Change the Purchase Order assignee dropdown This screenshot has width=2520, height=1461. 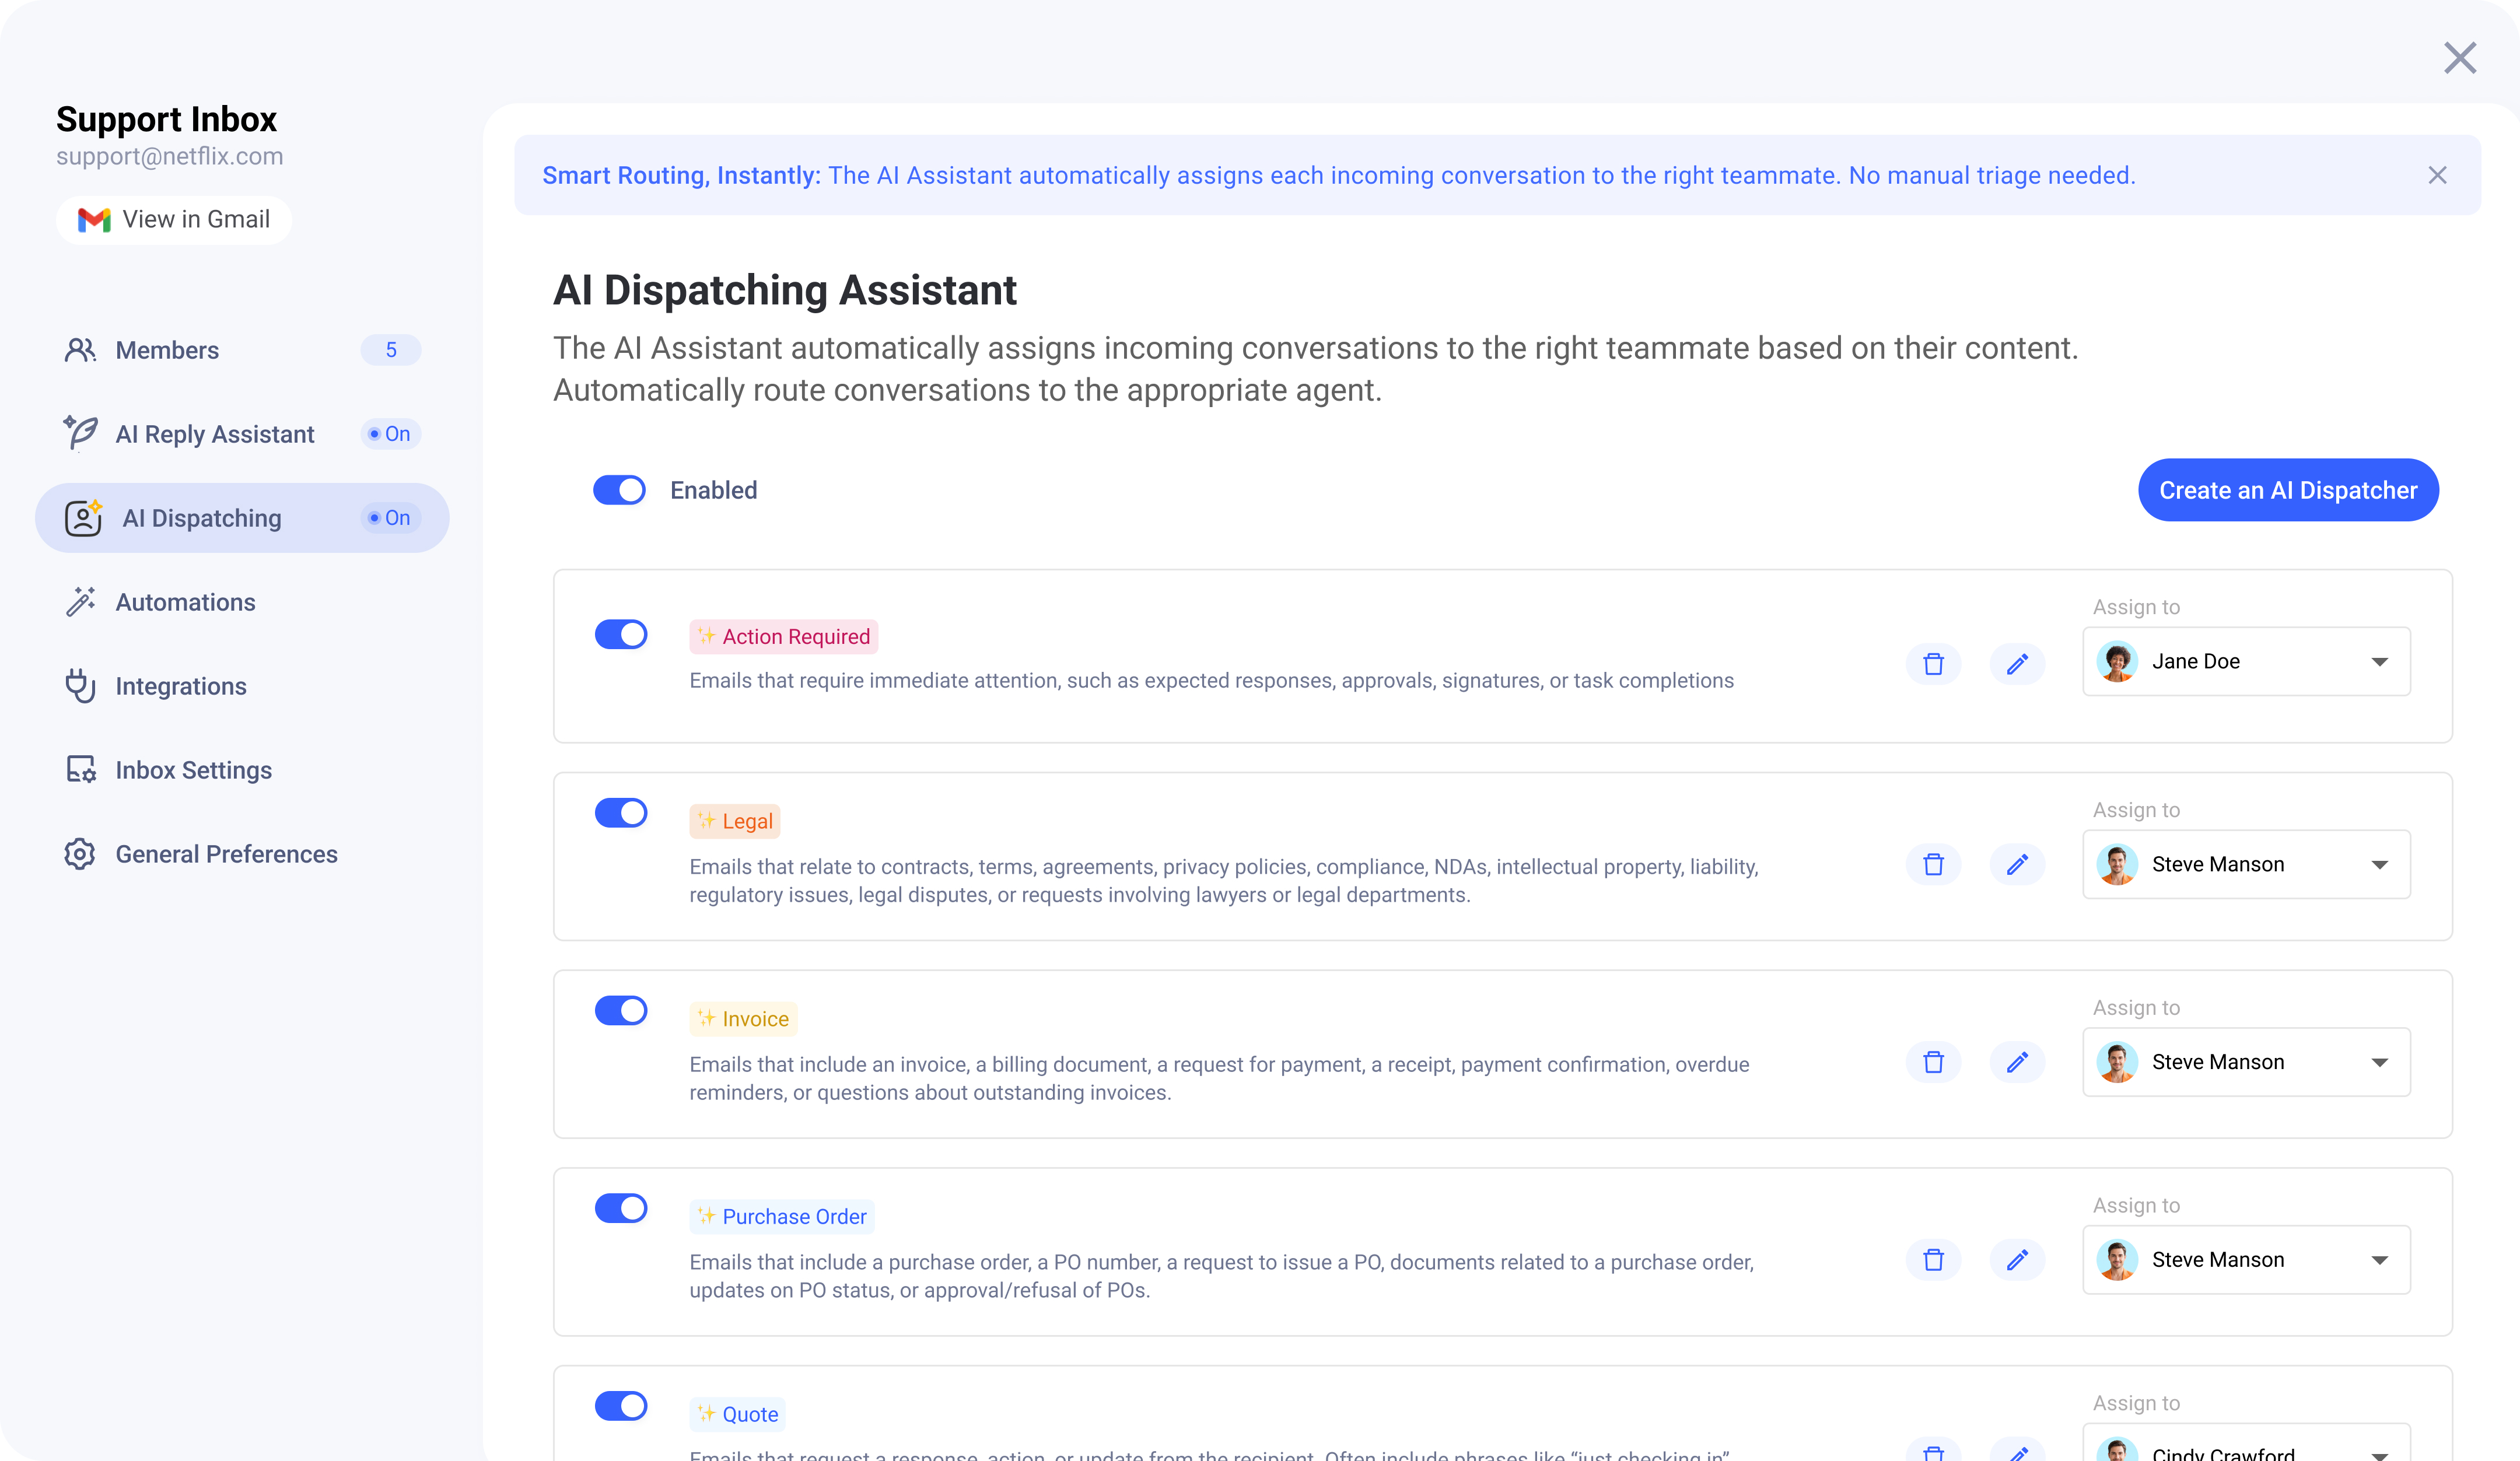(x=2245, y=1260)
